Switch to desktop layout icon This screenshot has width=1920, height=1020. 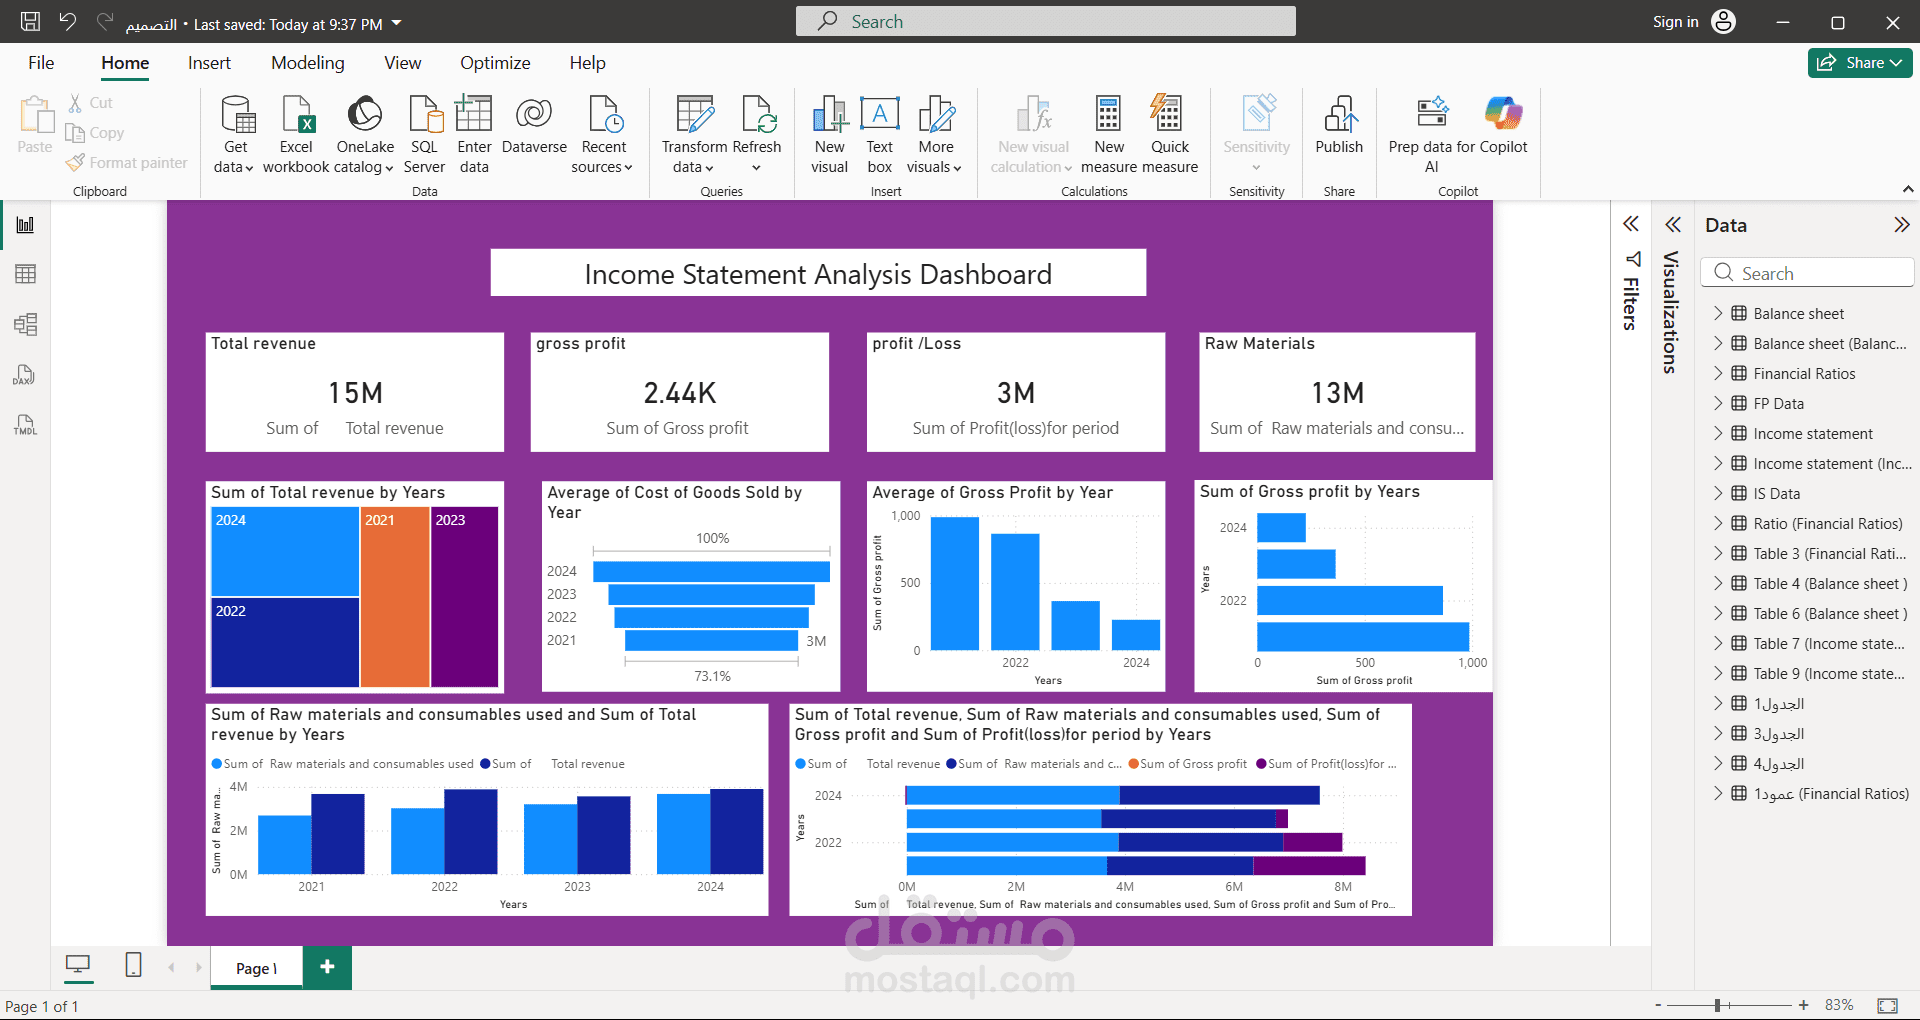[x=78, y=965]
